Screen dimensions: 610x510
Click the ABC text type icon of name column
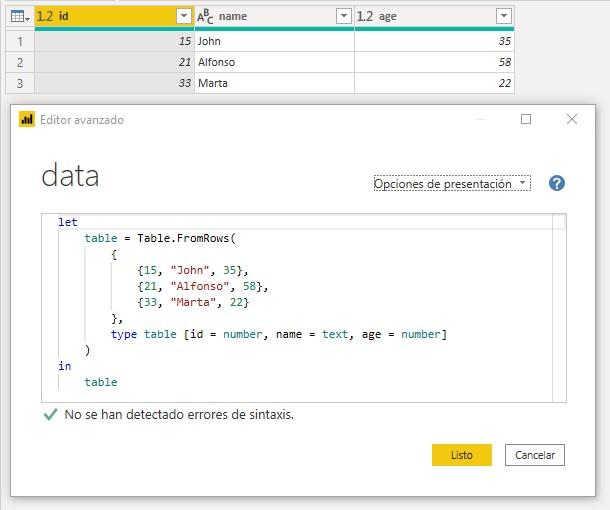click(205, 16)
